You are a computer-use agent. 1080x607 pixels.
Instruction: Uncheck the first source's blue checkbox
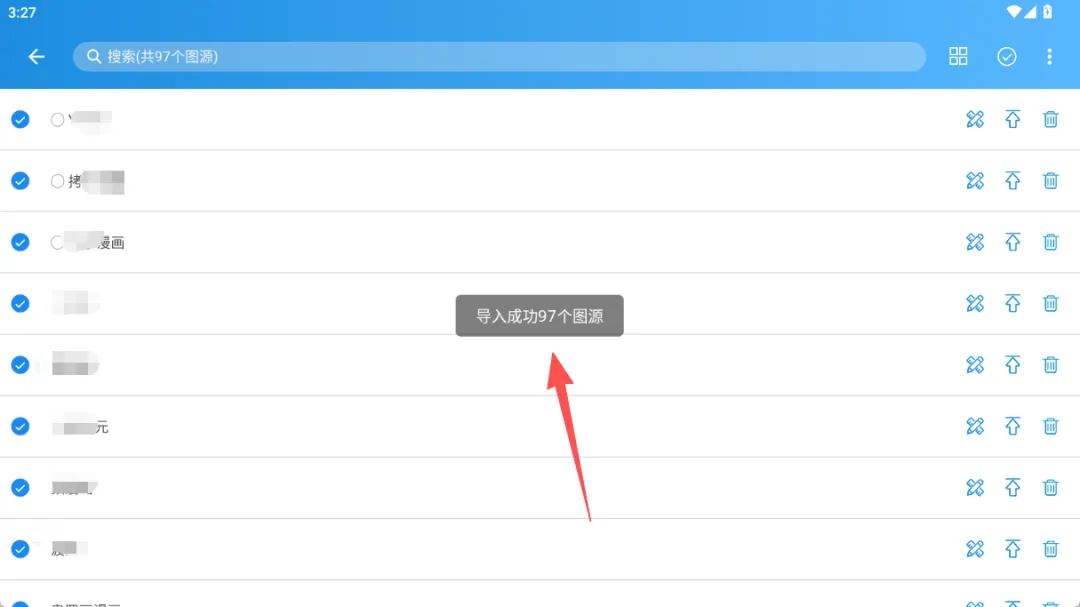point(20,119)
